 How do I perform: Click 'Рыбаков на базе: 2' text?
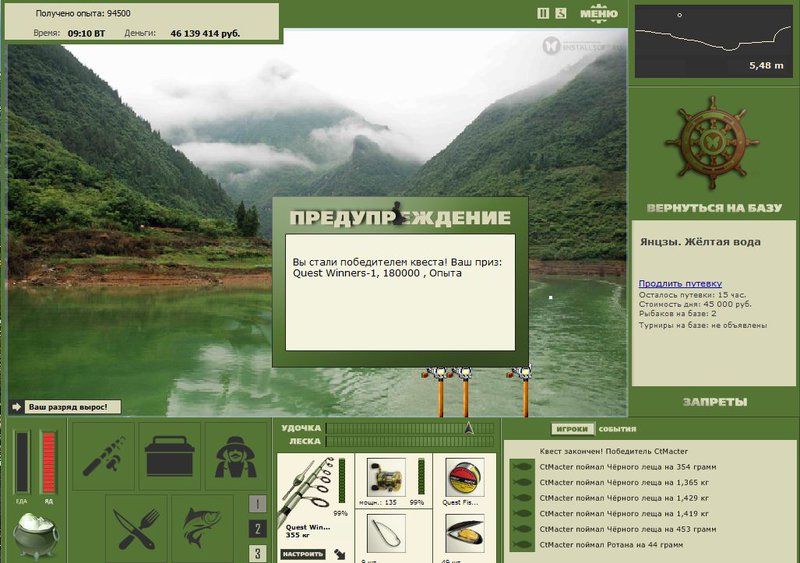[678, 313]
